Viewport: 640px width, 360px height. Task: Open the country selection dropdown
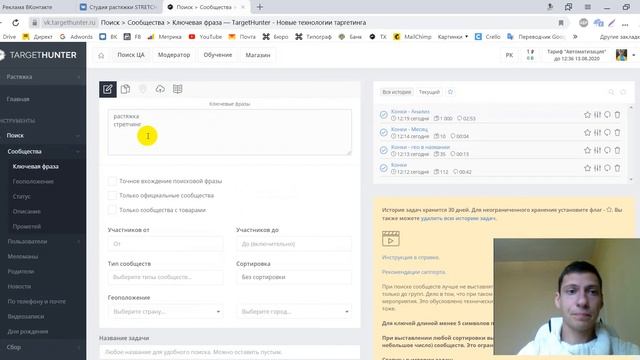click(165, 311)
